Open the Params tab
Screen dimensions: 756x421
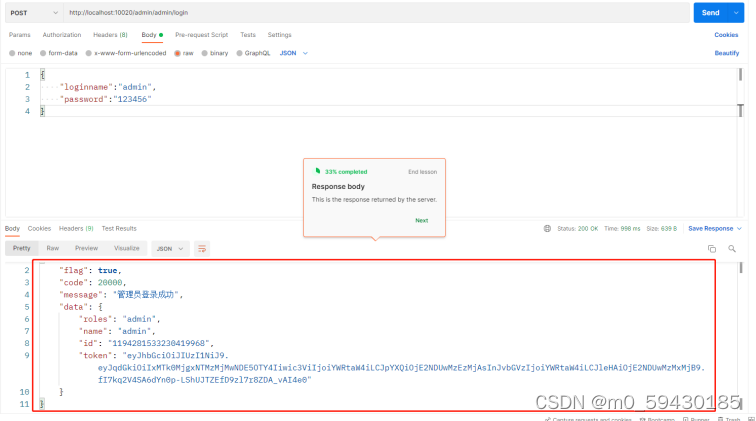click(19, 35)
